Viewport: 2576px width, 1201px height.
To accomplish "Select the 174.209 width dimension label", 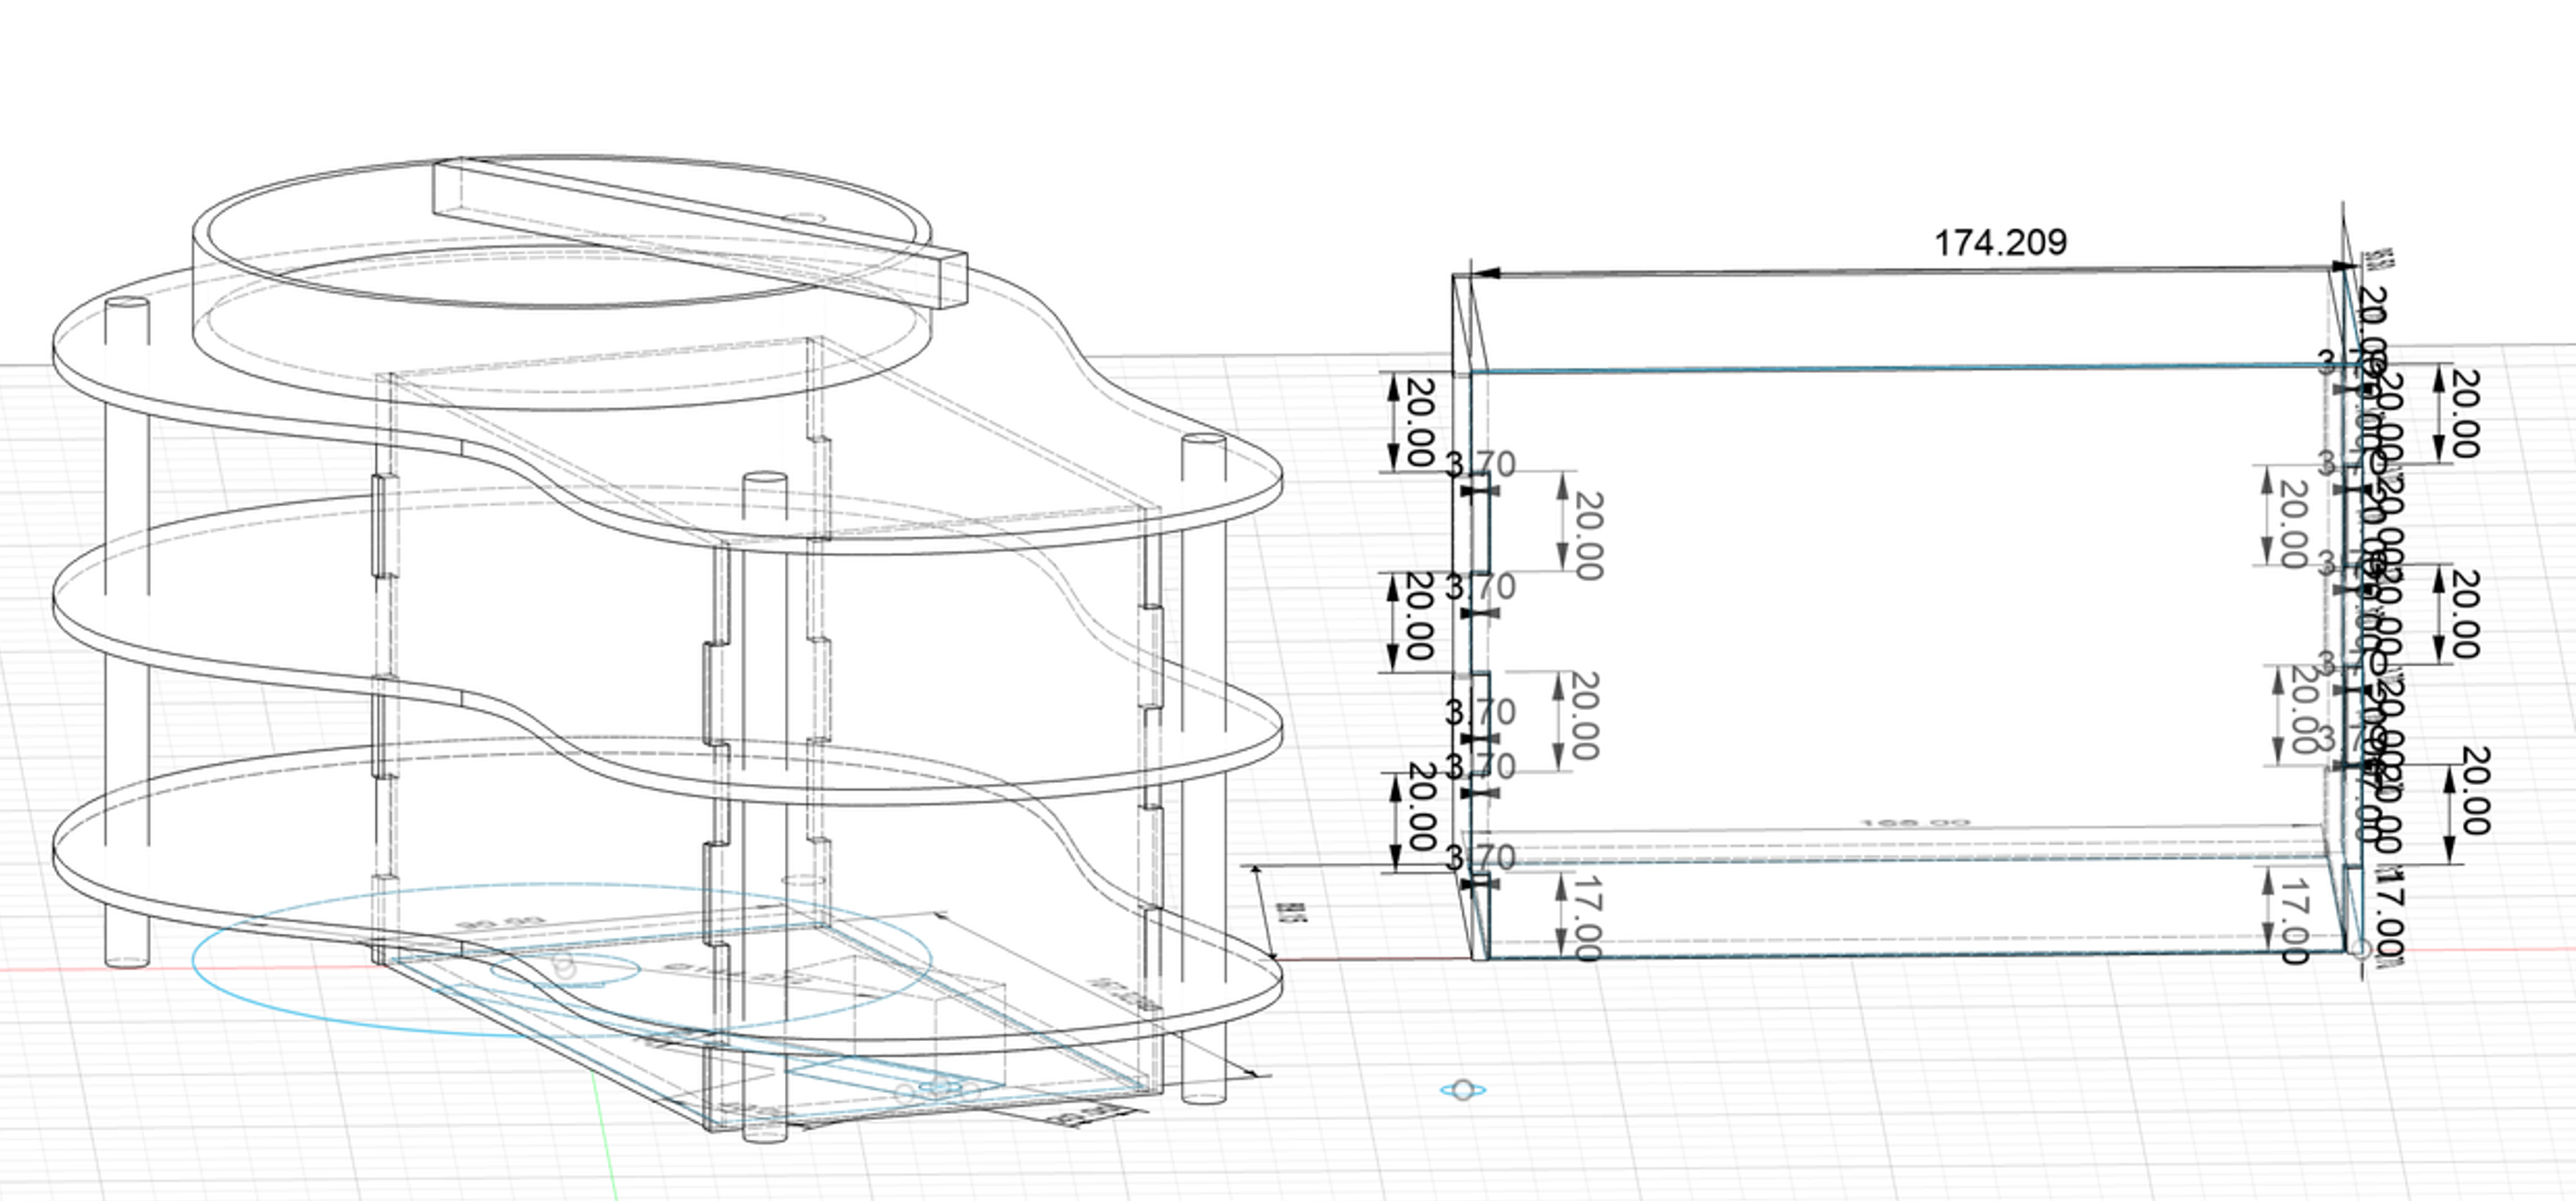I will 2000,243.
